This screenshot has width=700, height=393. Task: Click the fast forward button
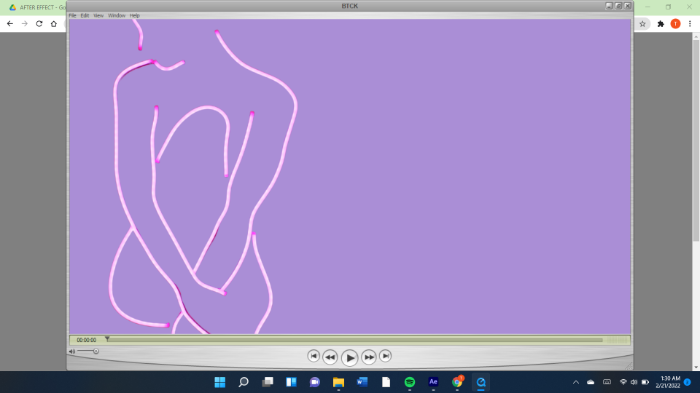click(369, 357)
